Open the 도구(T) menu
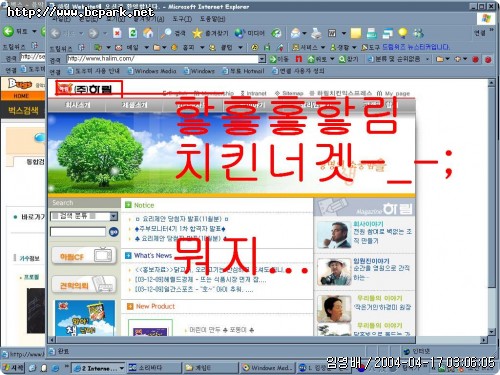 pos(182,19)
